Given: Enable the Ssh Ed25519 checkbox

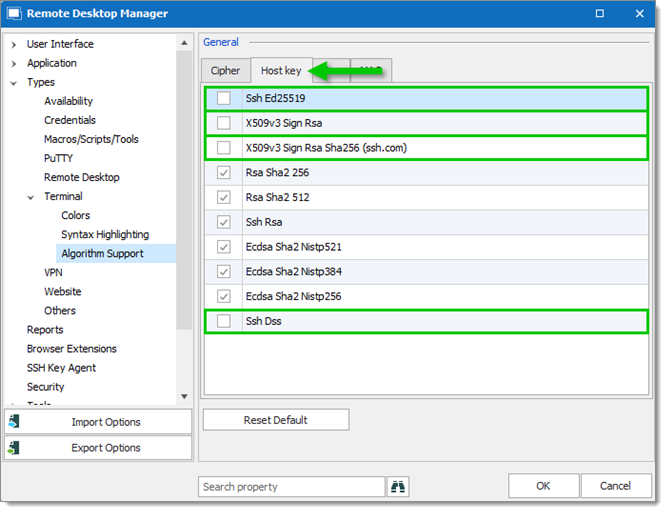Looking at the screenshot, I should click(223, 98).
